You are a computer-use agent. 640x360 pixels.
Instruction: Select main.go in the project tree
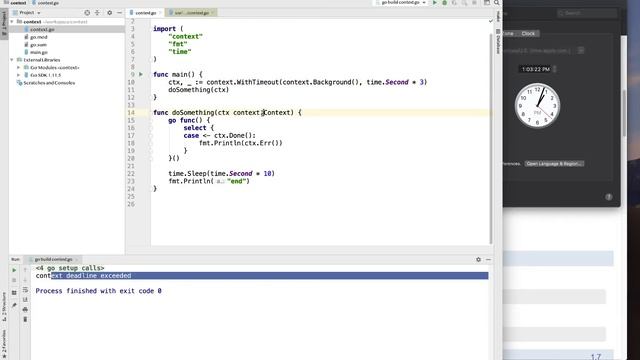(39, 52)
